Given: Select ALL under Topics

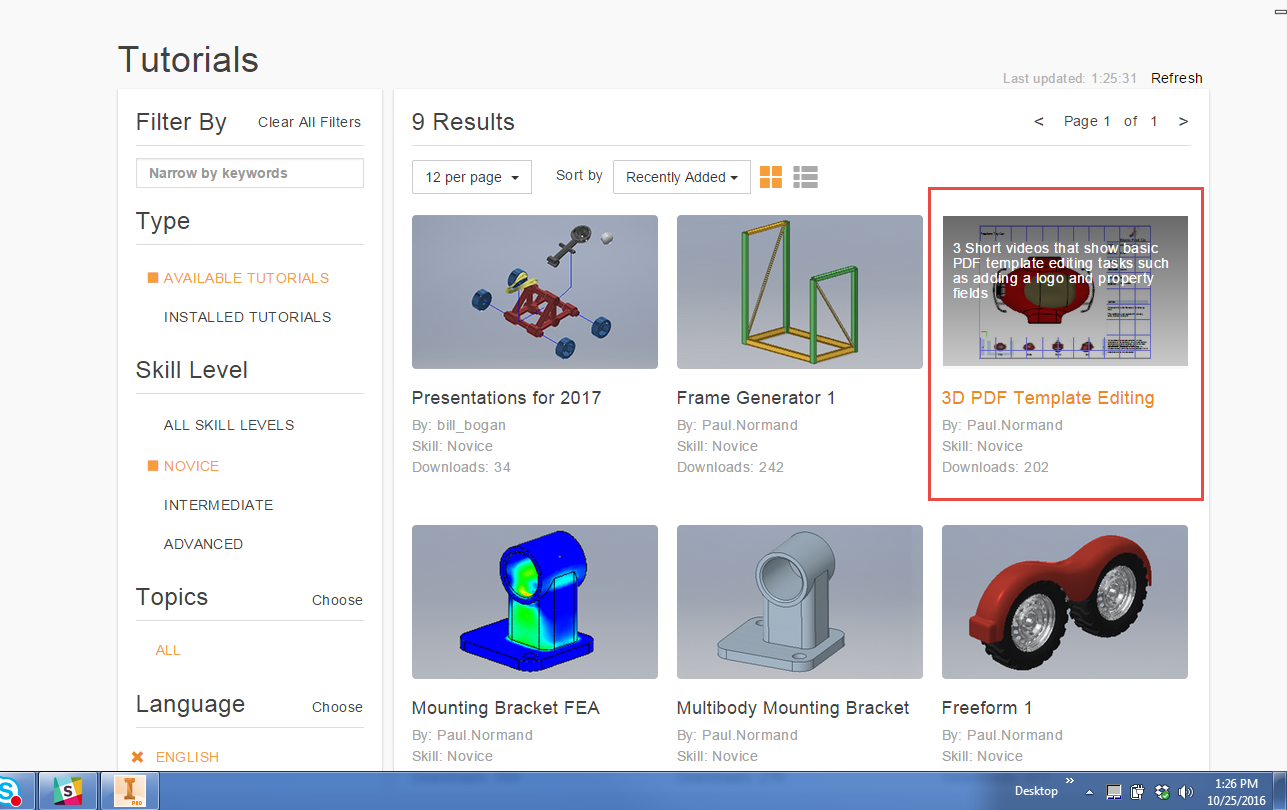Looking at the screenshot, I should [168, 650].
